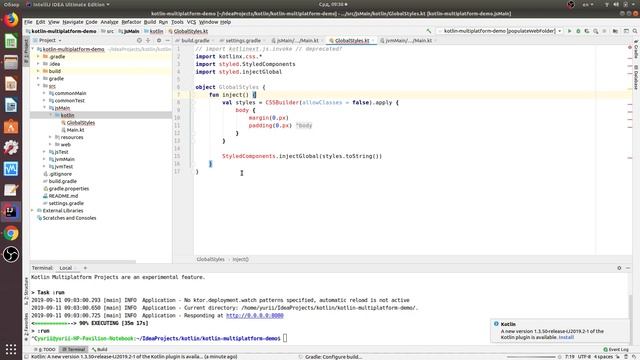
Task: Click the GlobalStyles breadcrumb below the editor
Action: [x=211, y=259]
